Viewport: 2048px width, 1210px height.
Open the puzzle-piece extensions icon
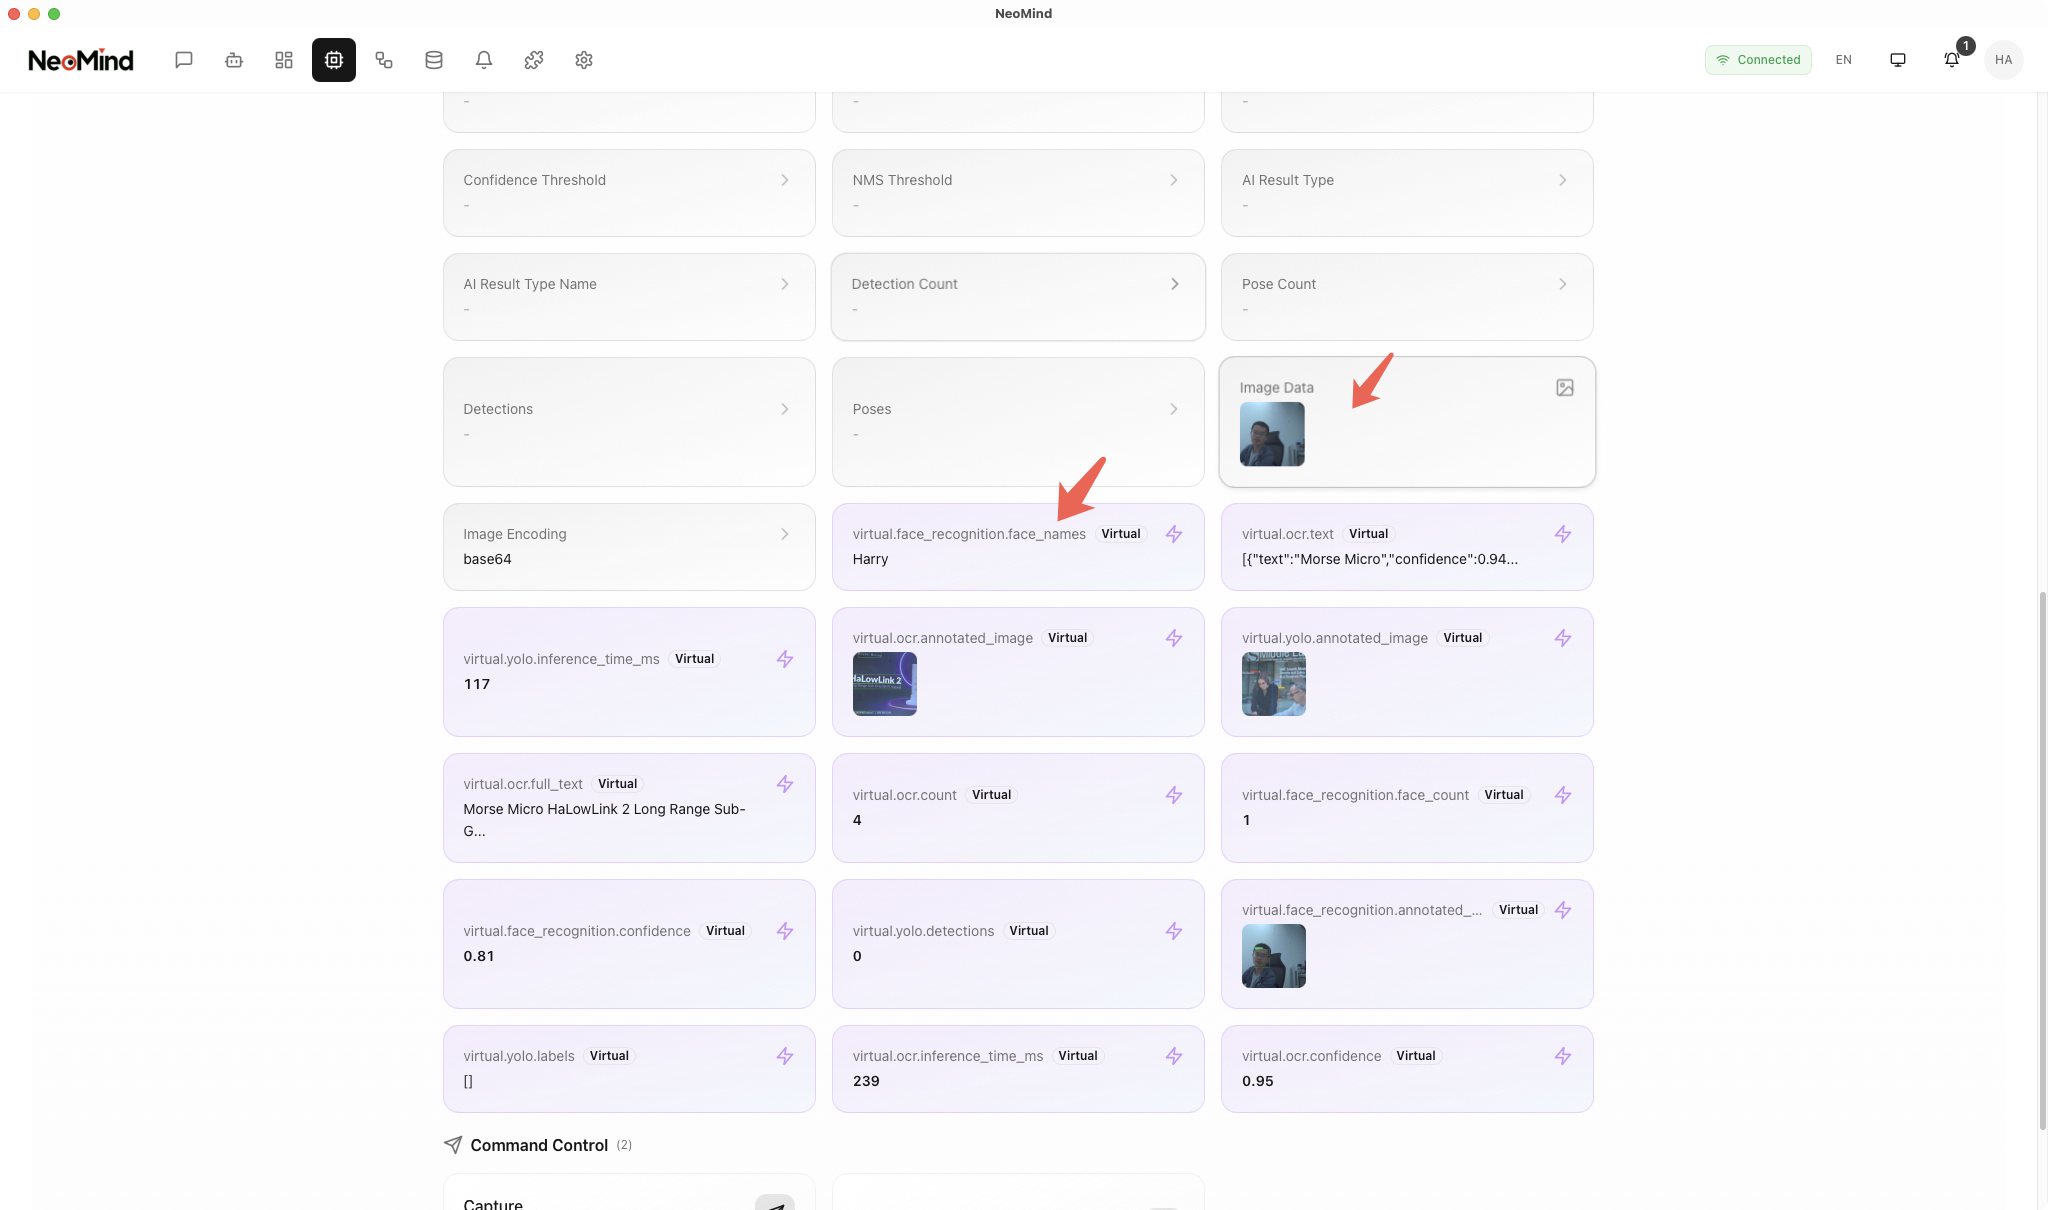point(534,60)
